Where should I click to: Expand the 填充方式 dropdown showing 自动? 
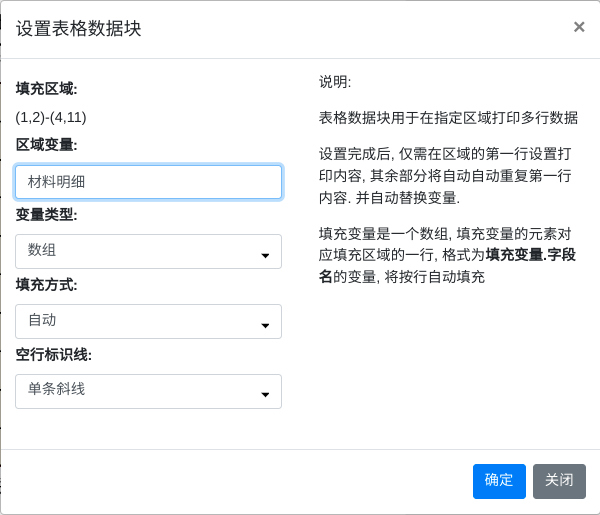(148, 321)
